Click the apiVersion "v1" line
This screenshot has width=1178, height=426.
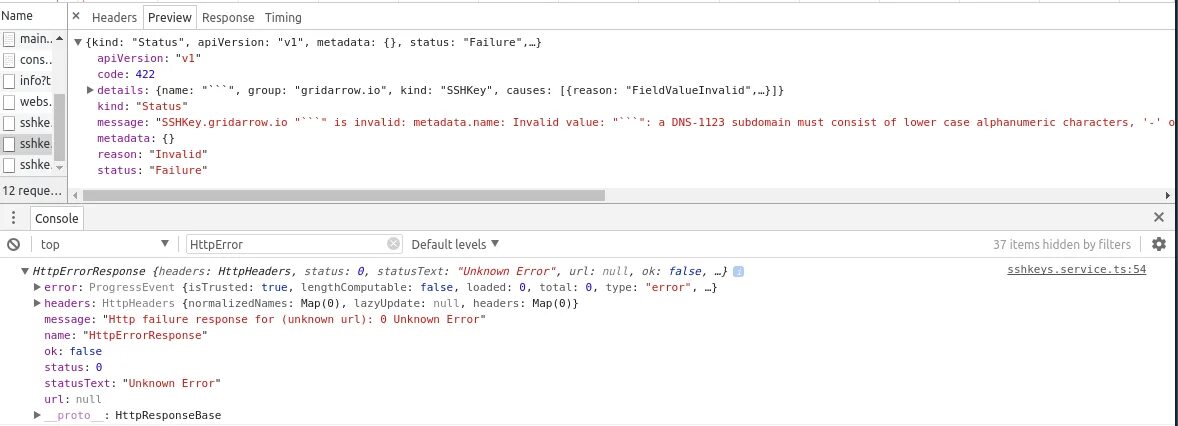click(x=150, y=58)
